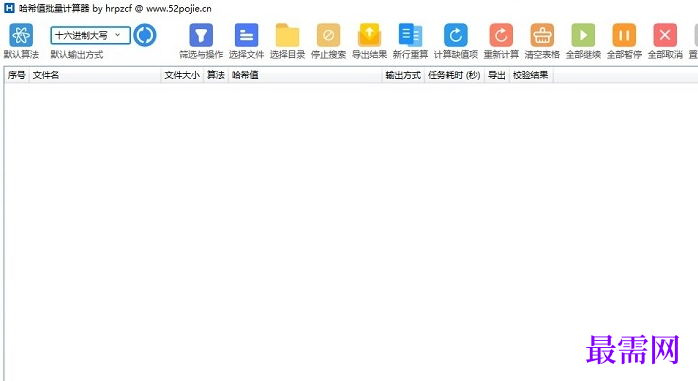The width and height of the screenshot is (698, 381).
Task: Click the 新行重算 recalc new rows icon
Action: (410, 35)
